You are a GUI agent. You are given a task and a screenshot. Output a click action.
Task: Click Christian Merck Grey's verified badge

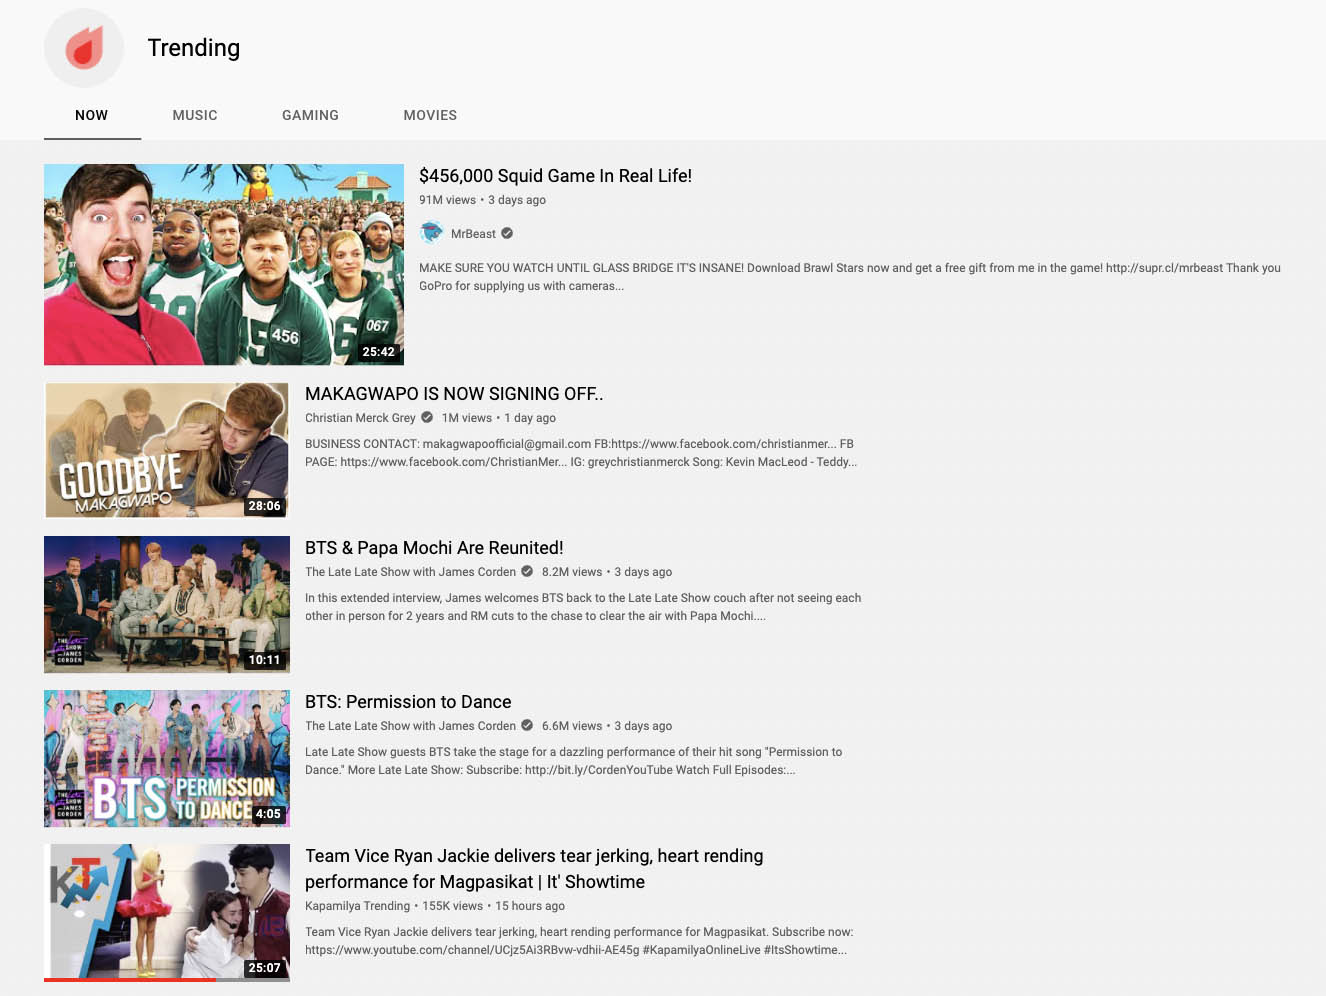tap(427, 417)
